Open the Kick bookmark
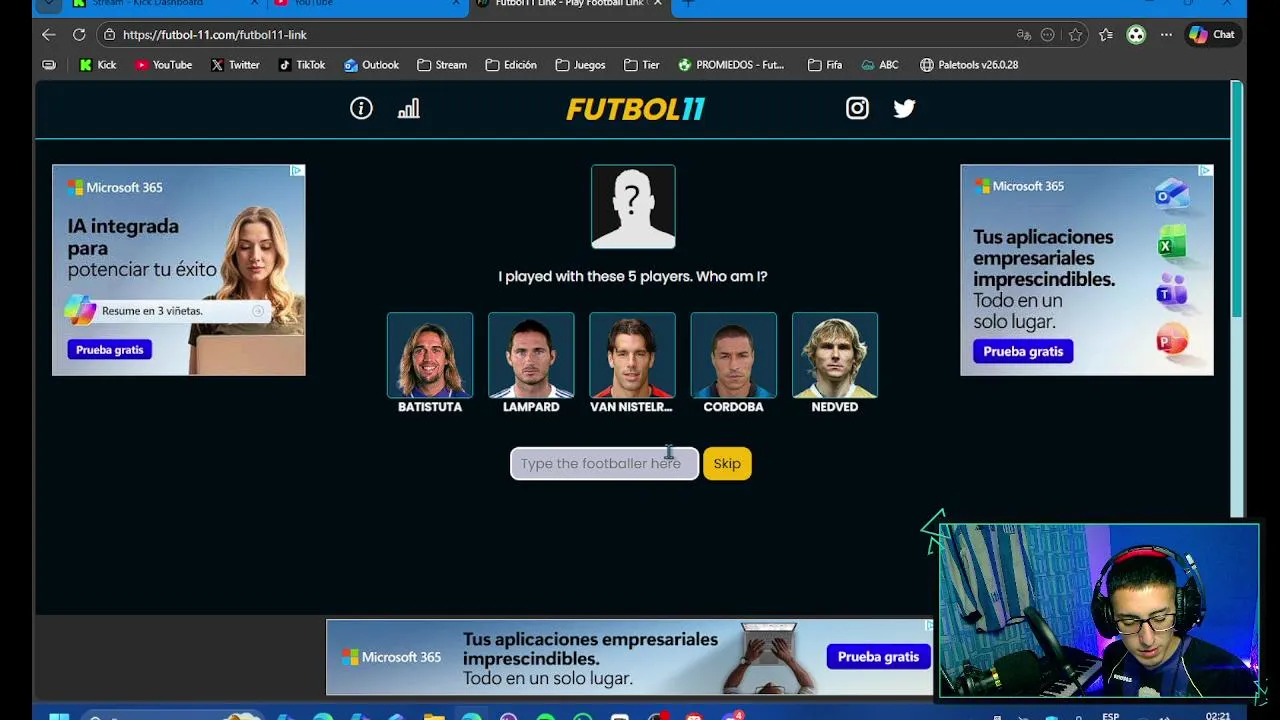 pyautogui.click(x=98, y=65)
